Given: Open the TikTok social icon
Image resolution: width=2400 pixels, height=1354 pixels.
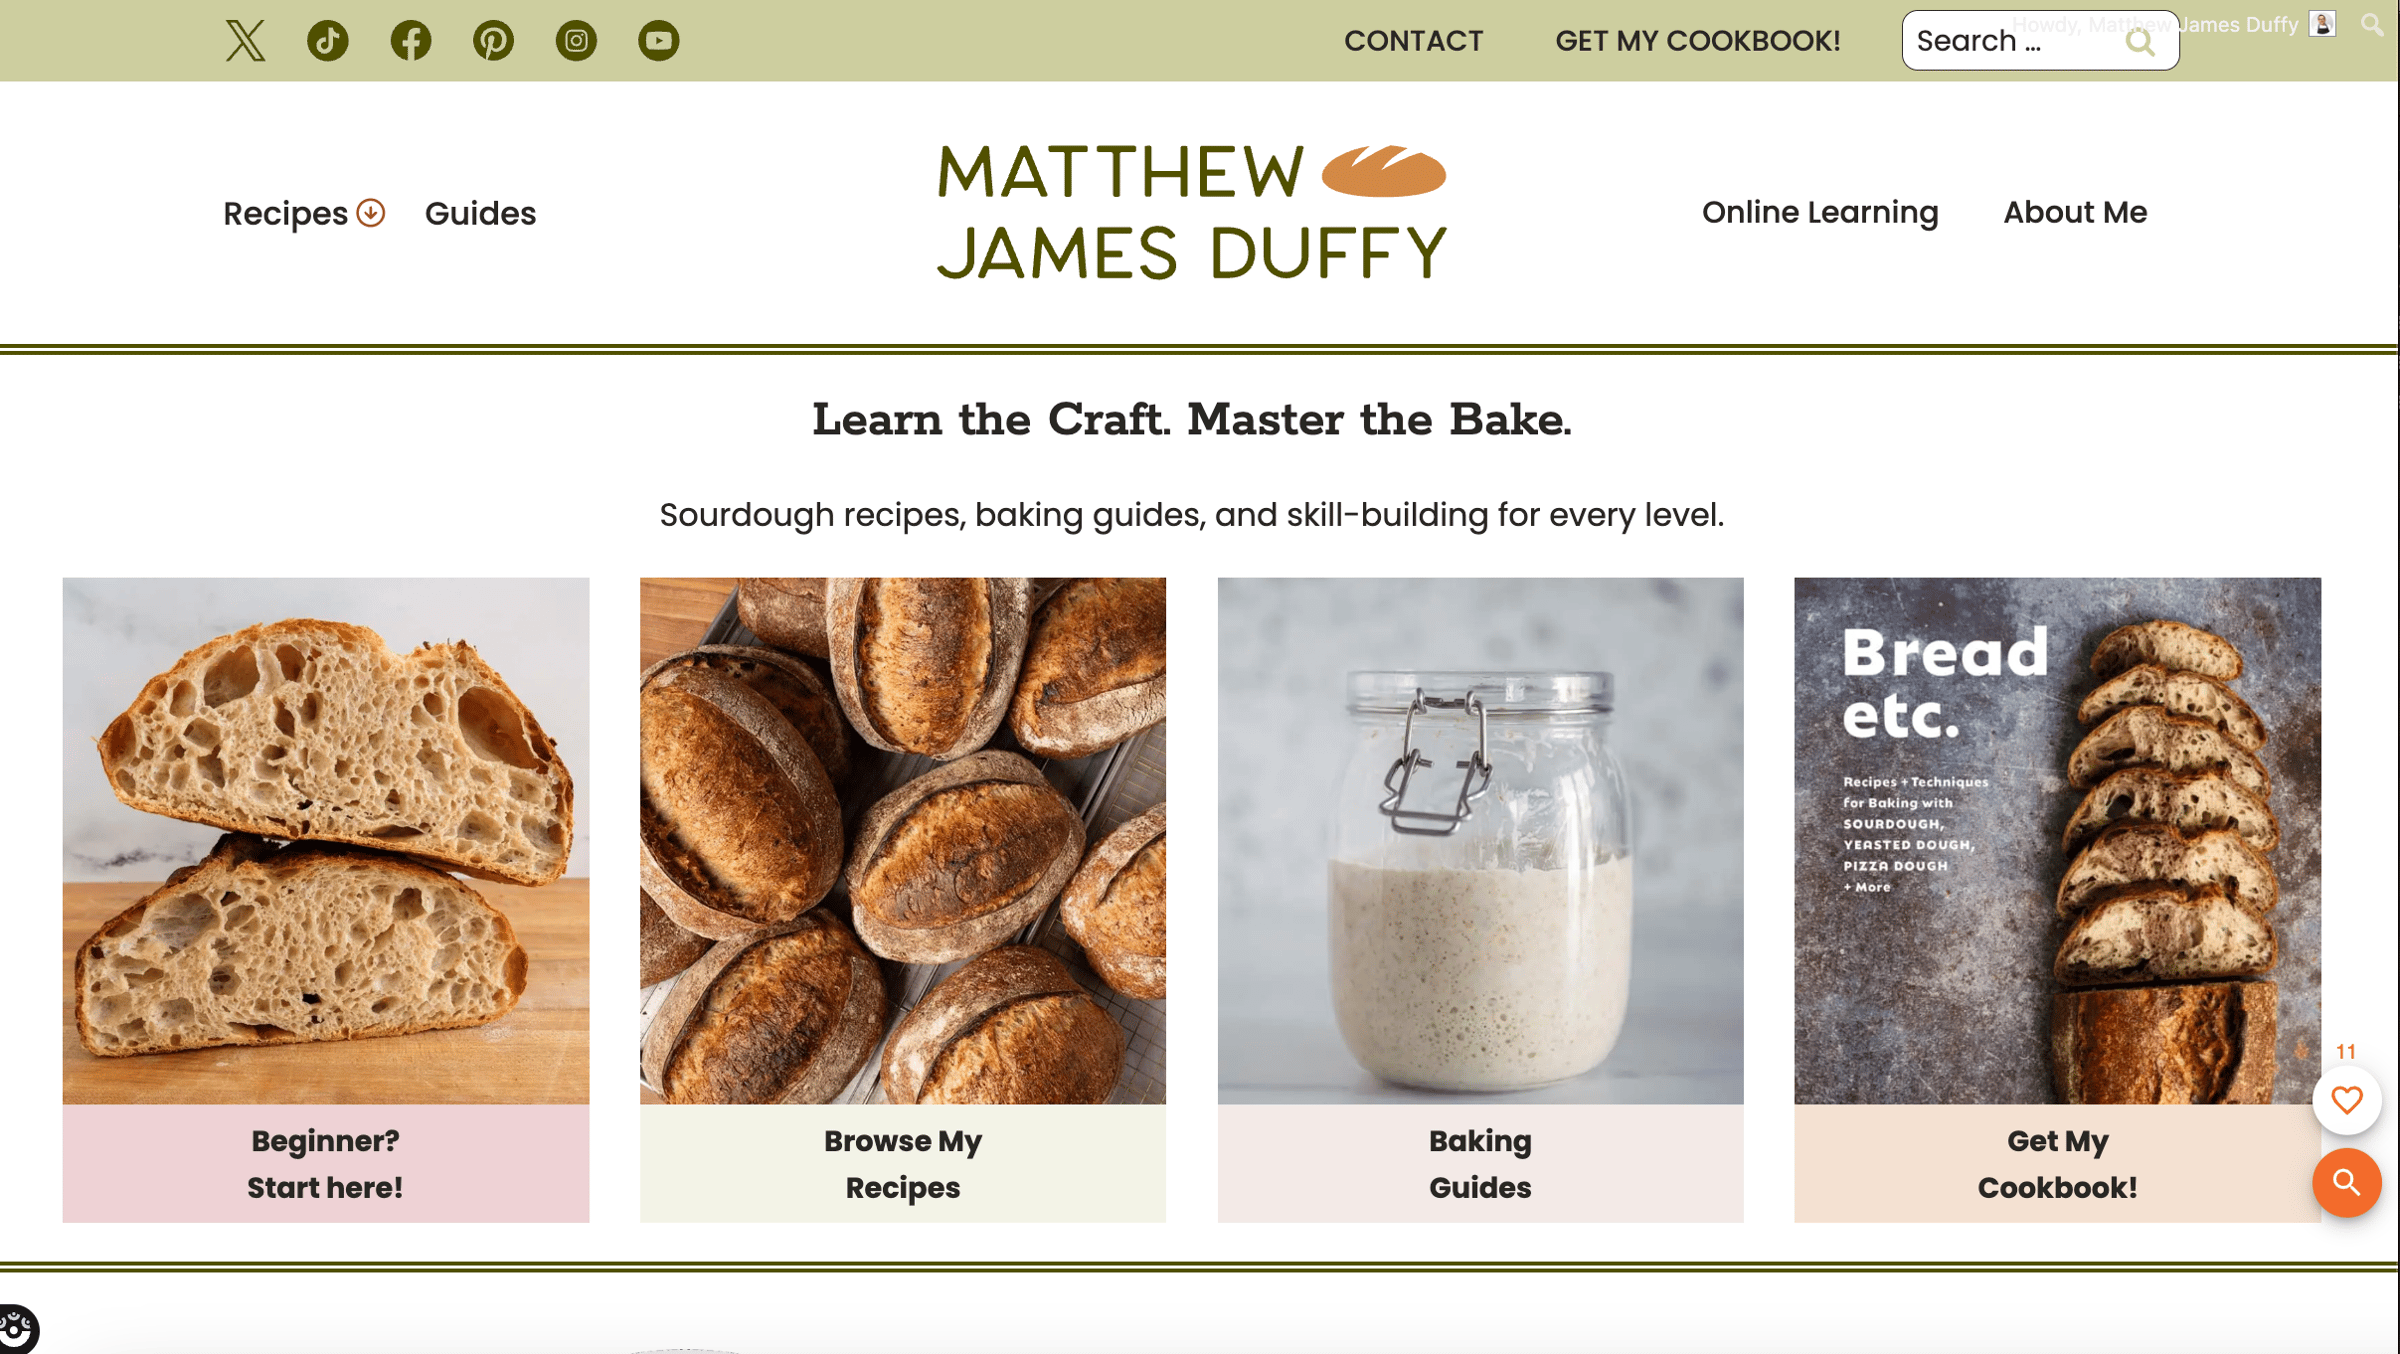Looking at the screenshot, I should (x=328, y=41).
